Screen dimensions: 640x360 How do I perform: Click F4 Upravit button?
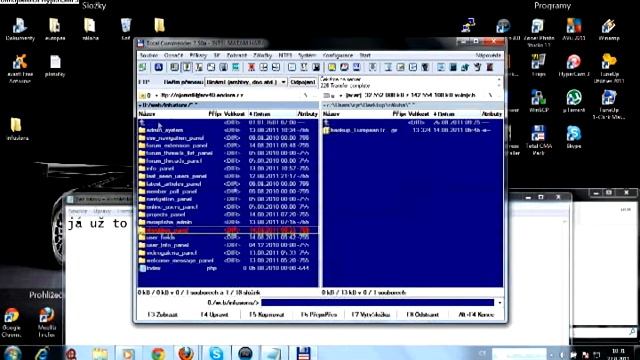point(214,315)
